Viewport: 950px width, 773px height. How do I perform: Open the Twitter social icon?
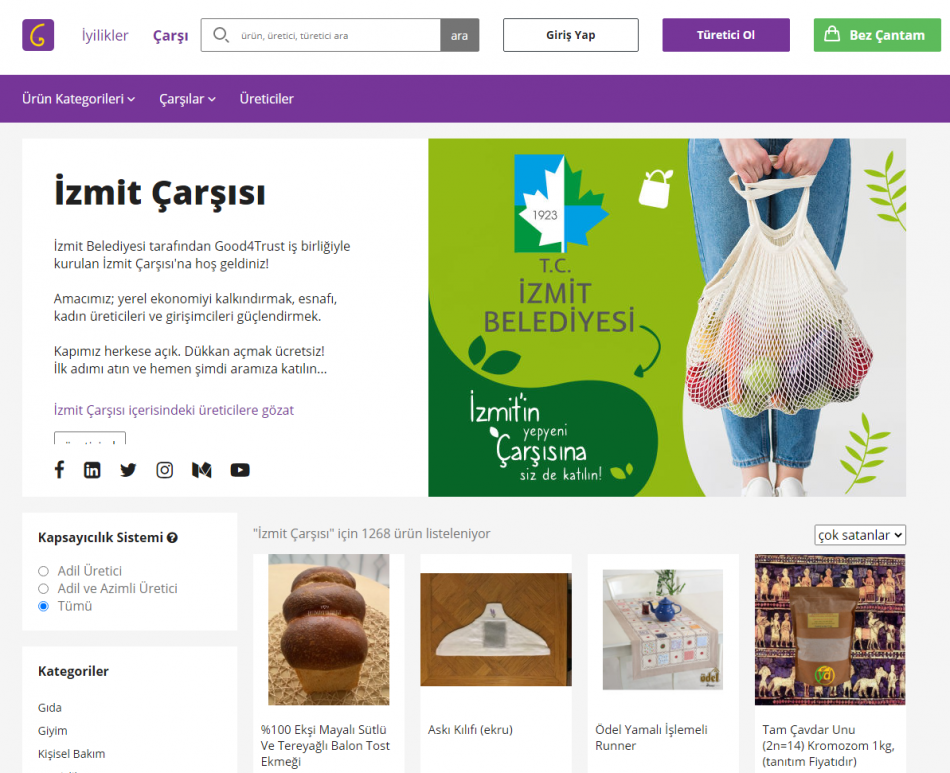[128, 470]
